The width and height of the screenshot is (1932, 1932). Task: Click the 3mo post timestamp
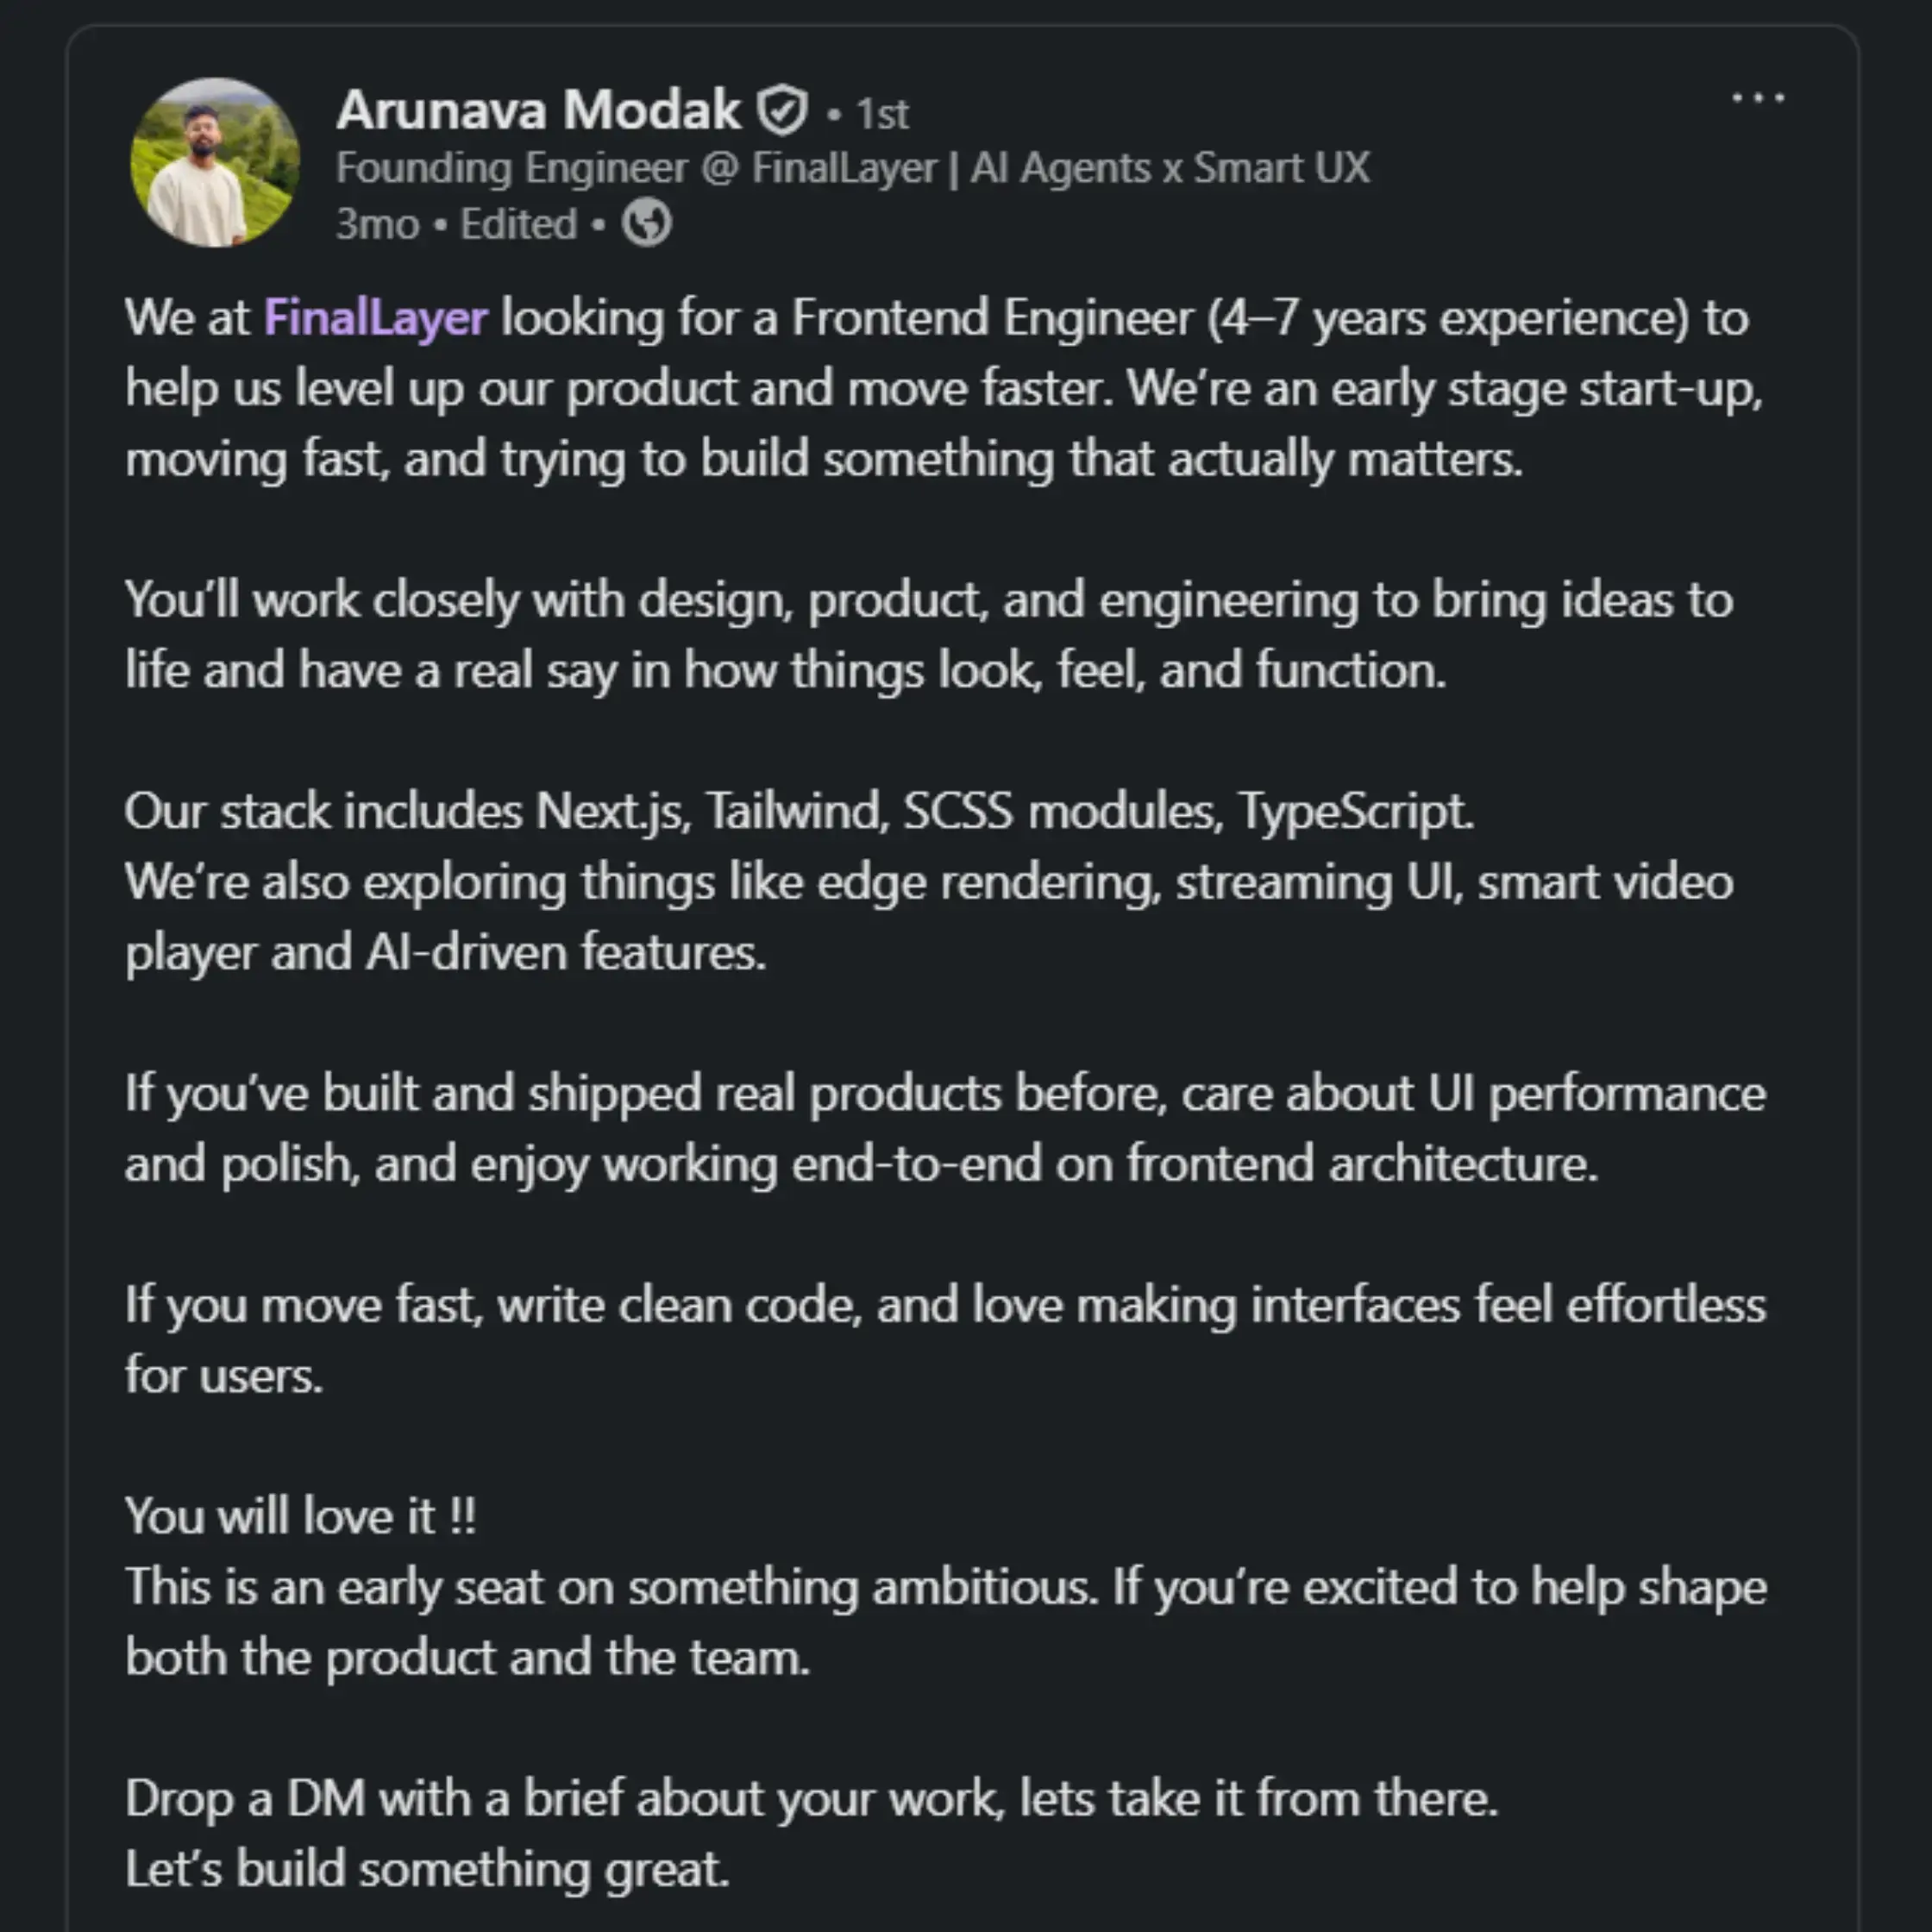377,224
